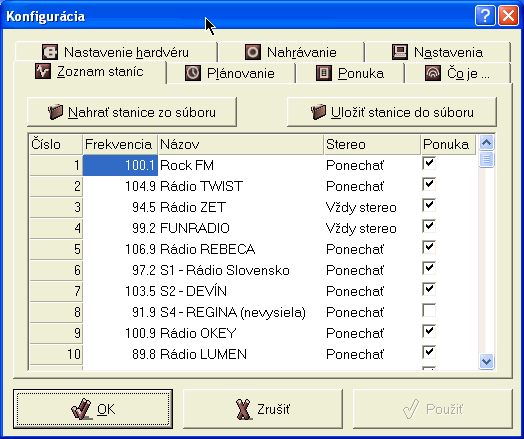This screenshot has width=524, height=439.
Task: Click the folder icon in Nahrať stanice button
Action: pos(55,112)
